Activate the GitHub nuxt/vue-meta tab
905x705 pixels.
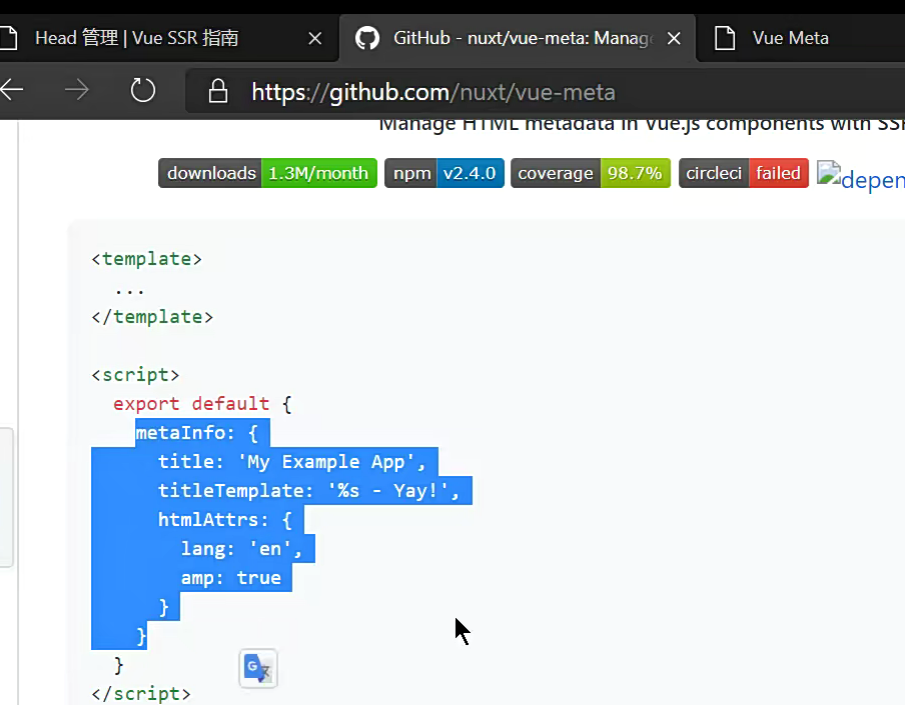pos(500,38)
